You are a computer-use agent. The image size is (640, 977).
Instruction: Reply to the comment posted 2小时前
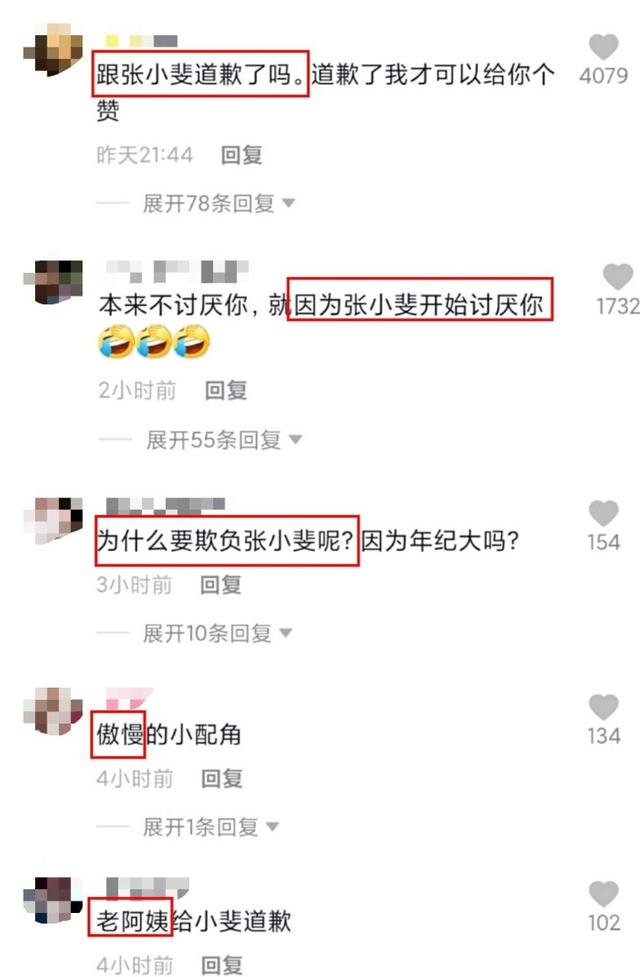coord(226,391)
